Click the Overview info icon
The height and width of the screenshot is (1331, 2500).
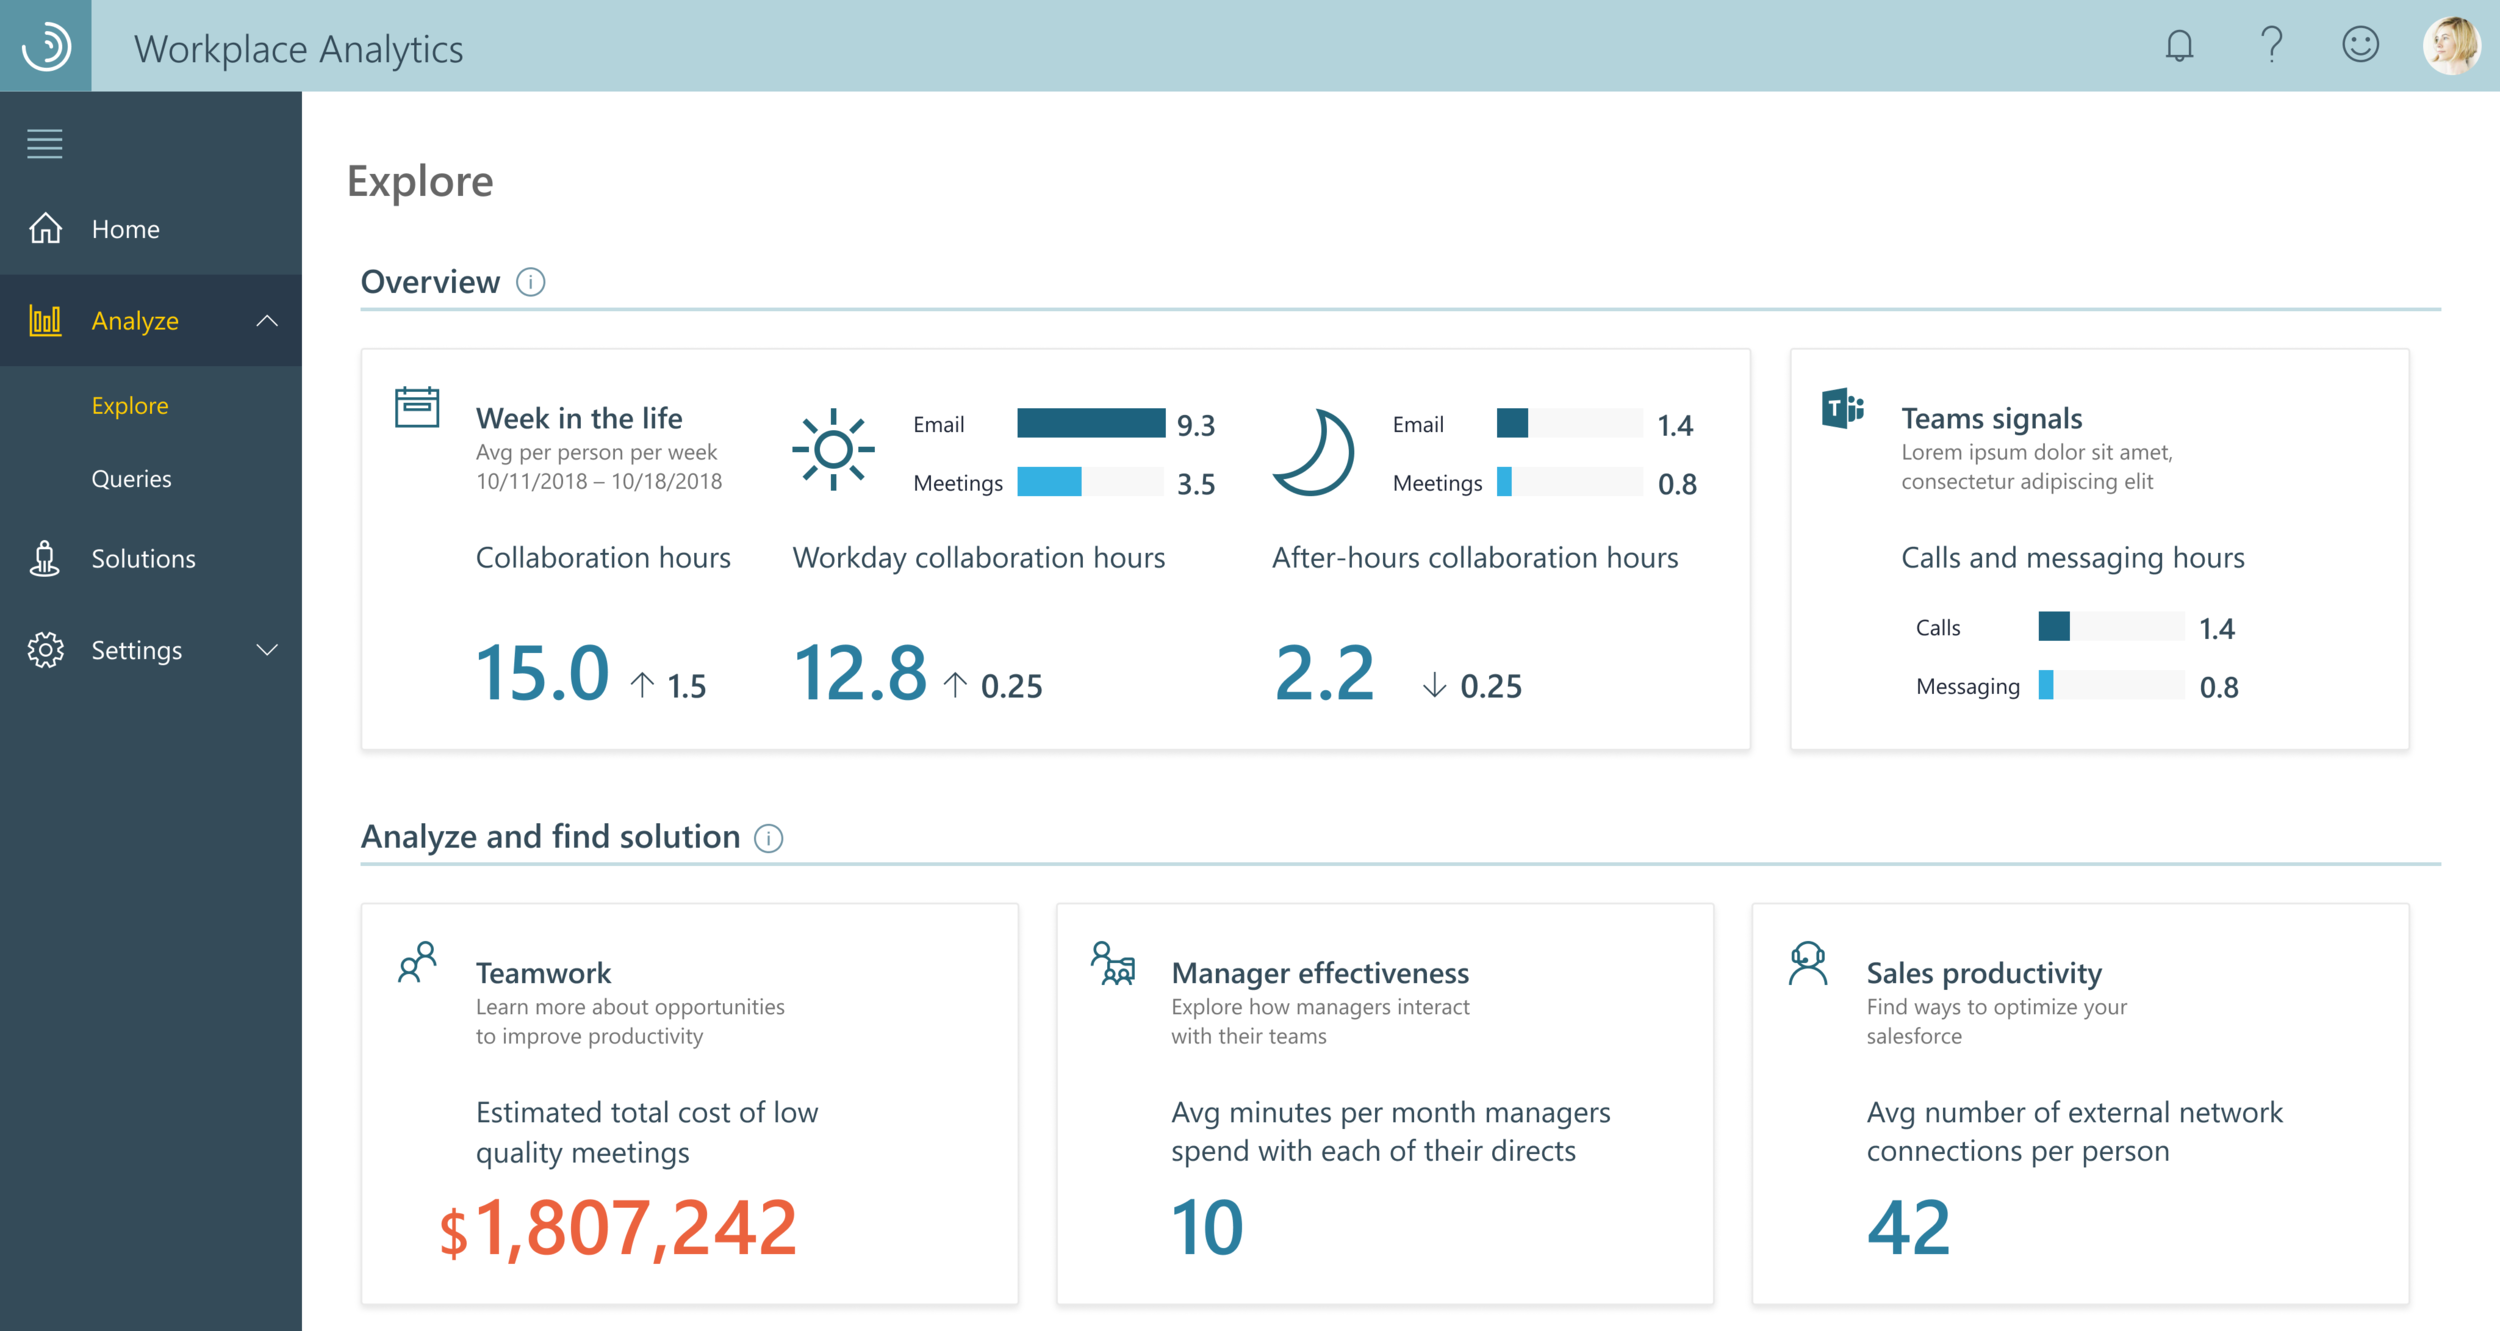pyautogui.click(x=530, y=283)
